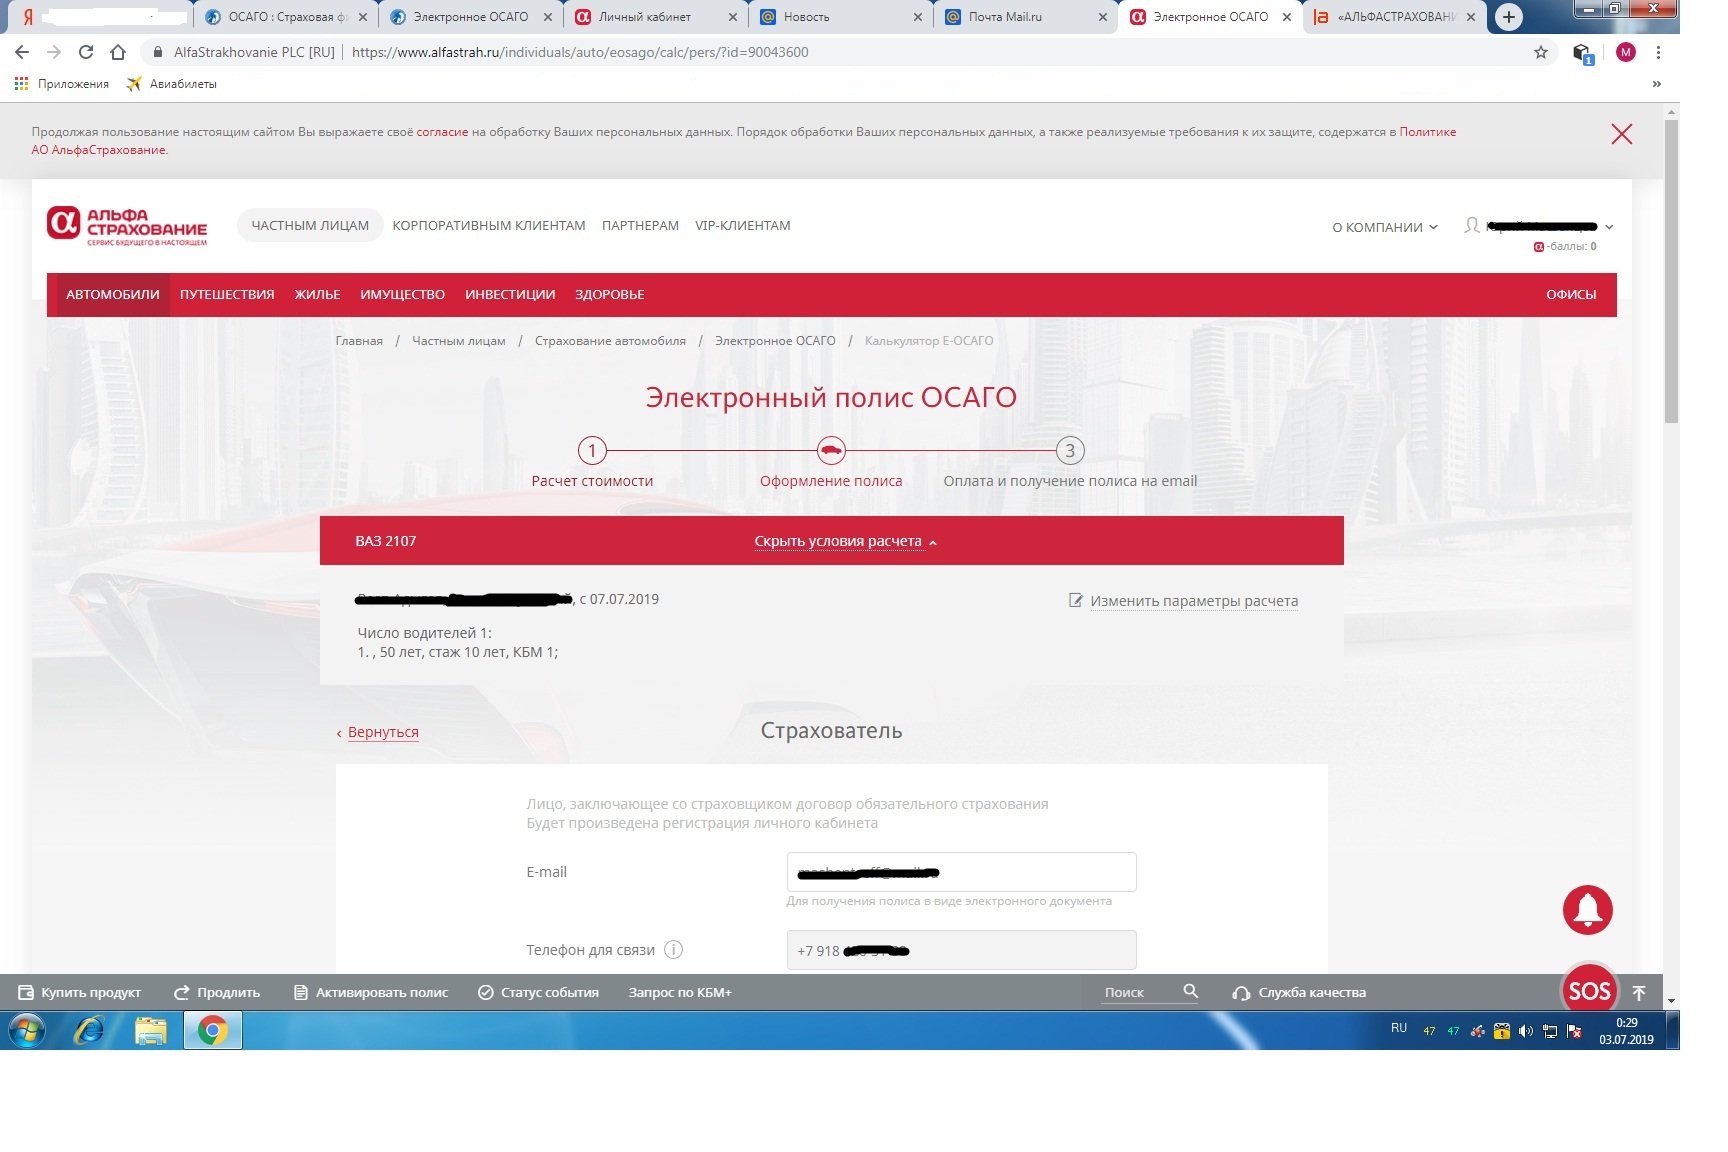Select КОРПОРАТИВНЫМ КЛИЕНТАМ tab
1728x1152 pixels.
(x=489, y=226)
